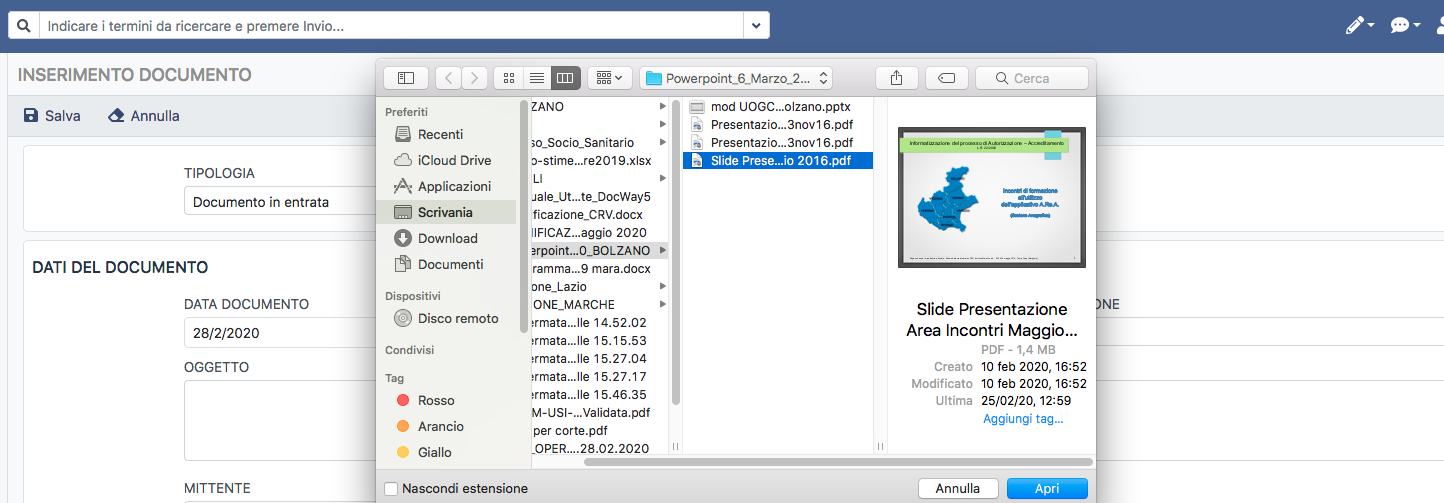The width and height of the screenshot is (1444, 503).
Task: Switch to list view in file dialog
Action: click(x=537, y=78)
